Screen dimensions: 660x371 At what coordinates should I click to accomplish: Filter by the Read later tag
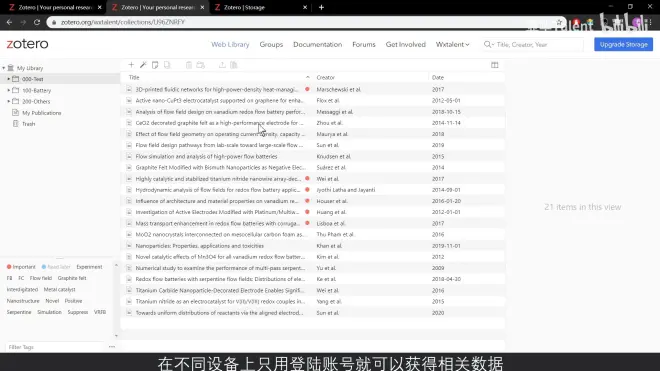coord(56,267)
